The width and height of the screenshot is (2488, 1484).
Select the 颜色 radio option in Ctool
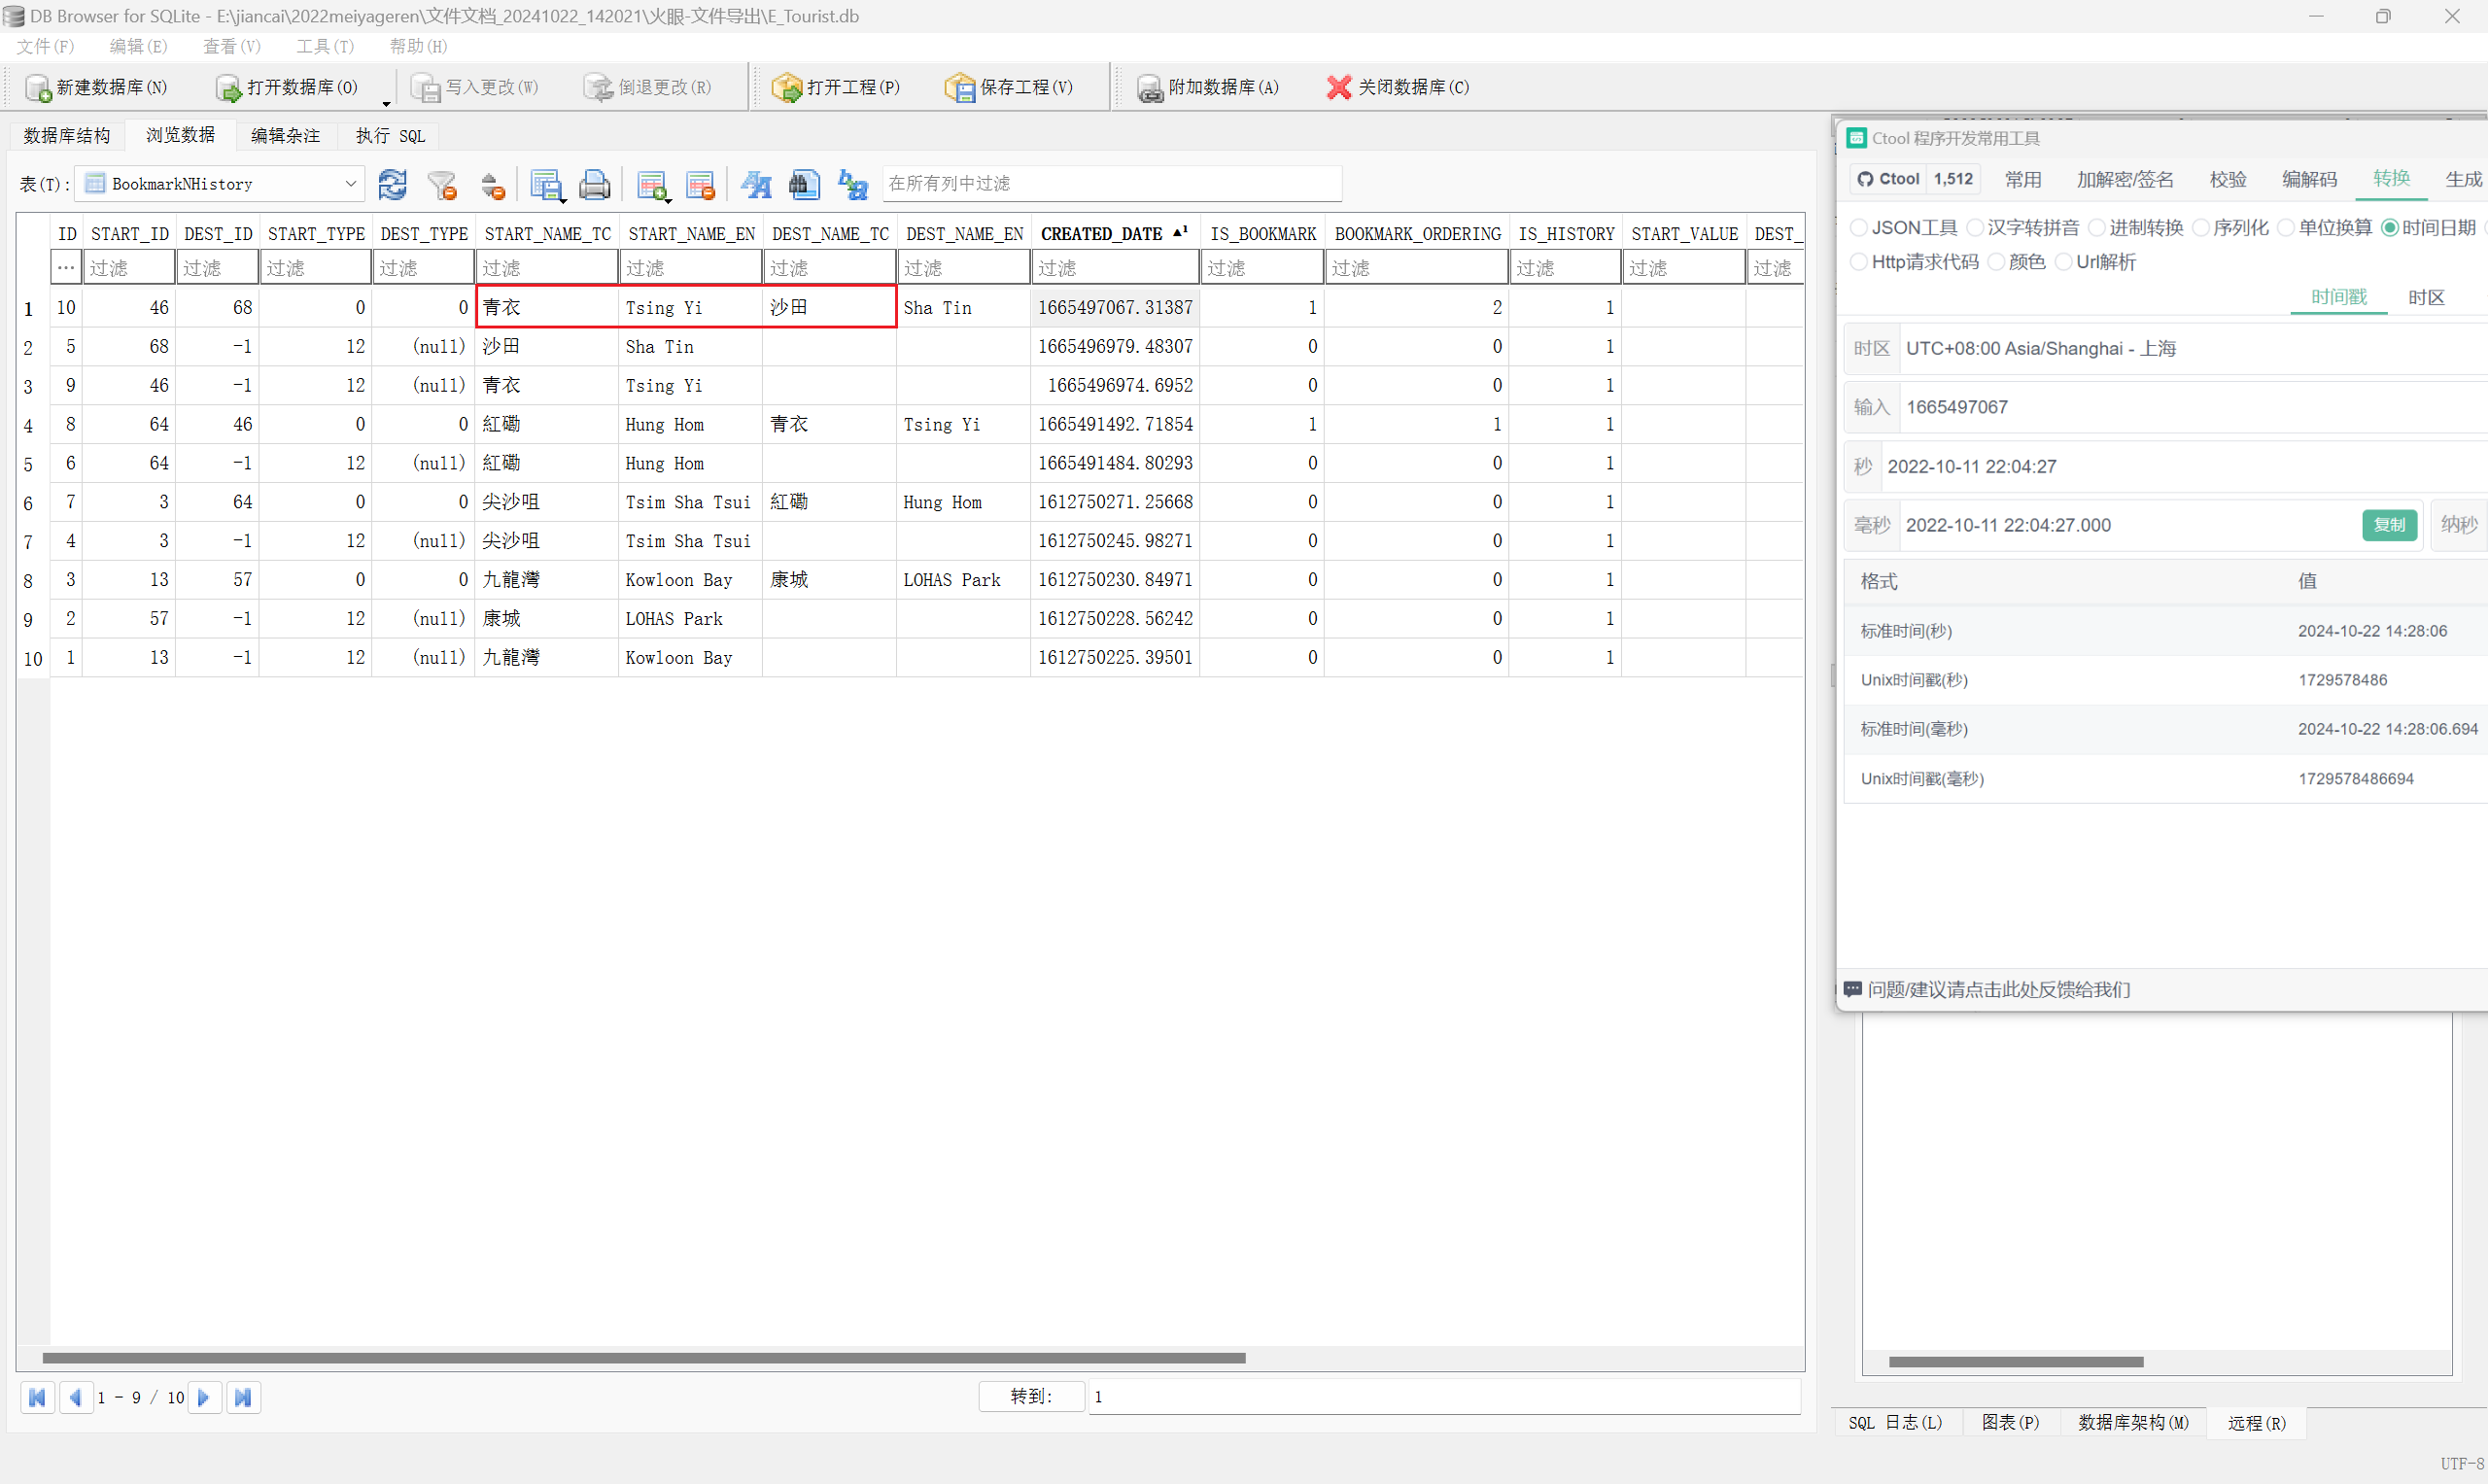coord(1996,262)
